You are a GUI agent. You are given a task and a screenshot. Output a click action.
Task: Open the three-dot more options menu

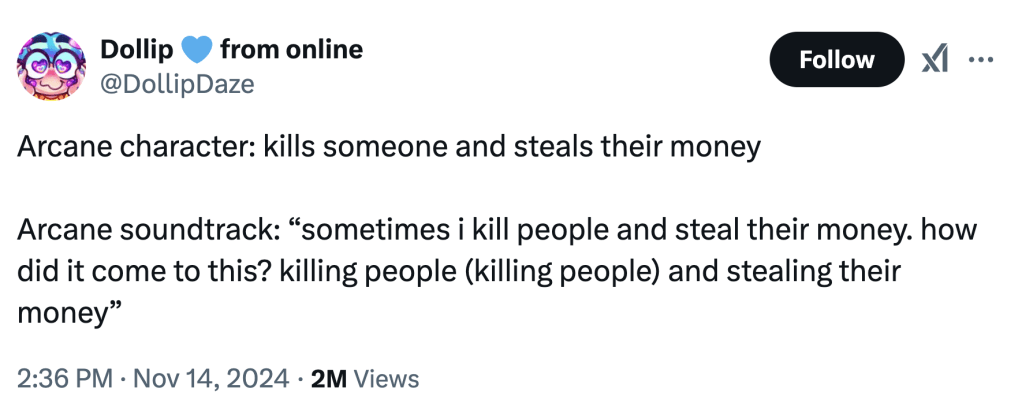982,60
